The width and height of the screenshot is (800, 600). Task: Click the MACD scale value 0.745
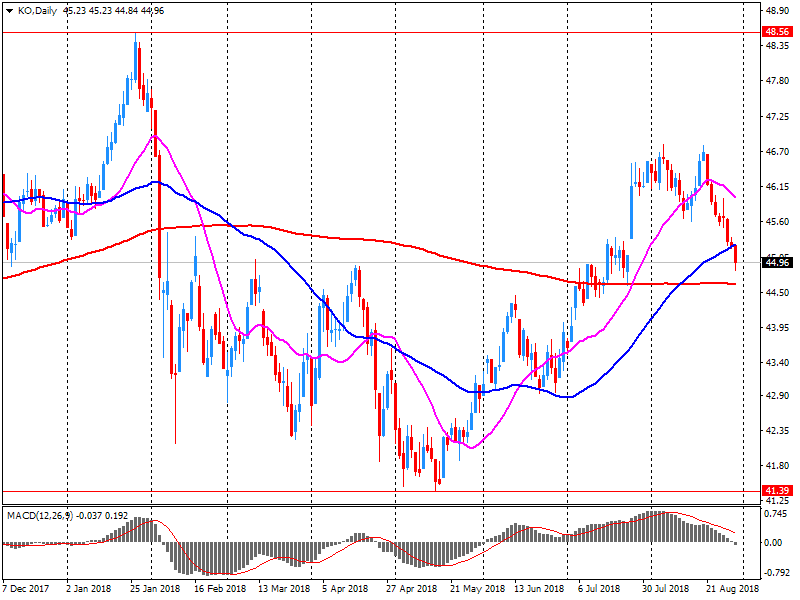775,514
